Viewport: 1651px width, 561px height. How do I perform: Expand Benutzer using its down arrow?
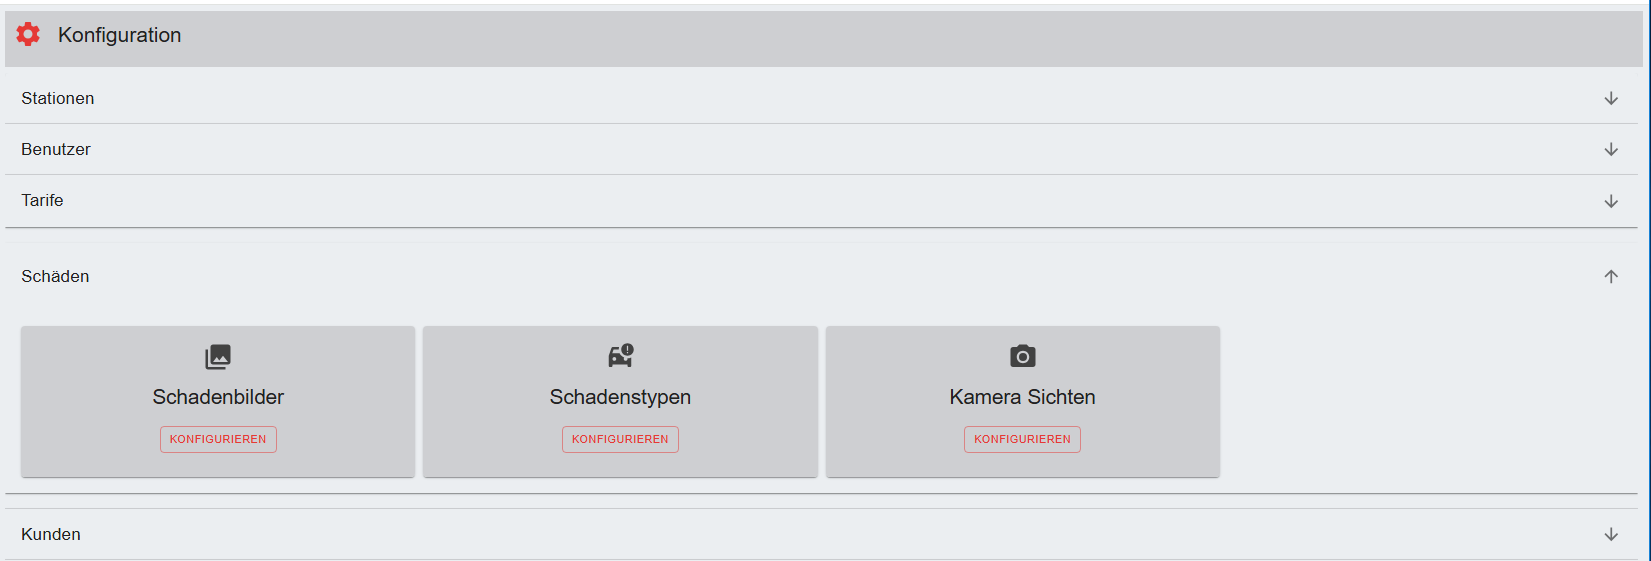pyautogui.click(x=1611, y=149)
